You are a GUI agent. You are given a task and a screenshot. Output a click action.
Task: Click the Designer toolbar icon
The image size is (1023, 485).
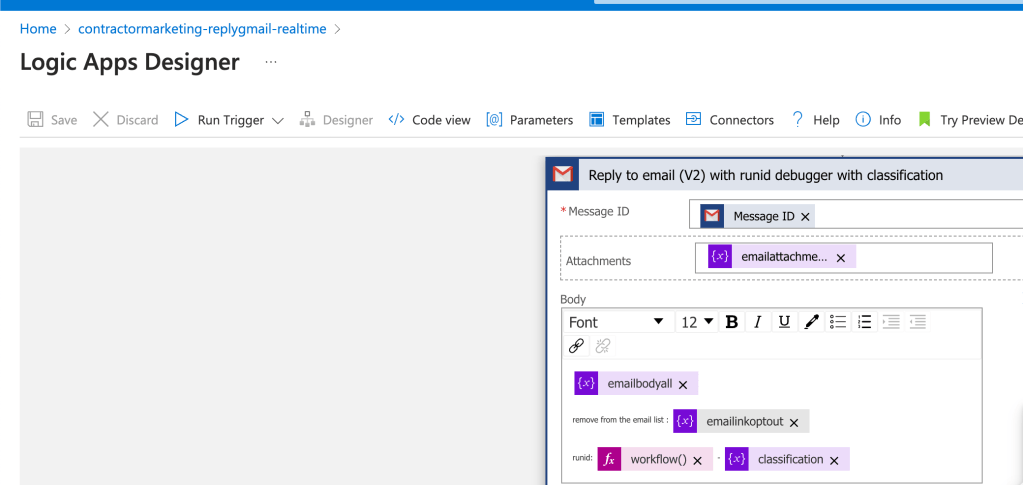pyautogui.click(x=307, y=119)
